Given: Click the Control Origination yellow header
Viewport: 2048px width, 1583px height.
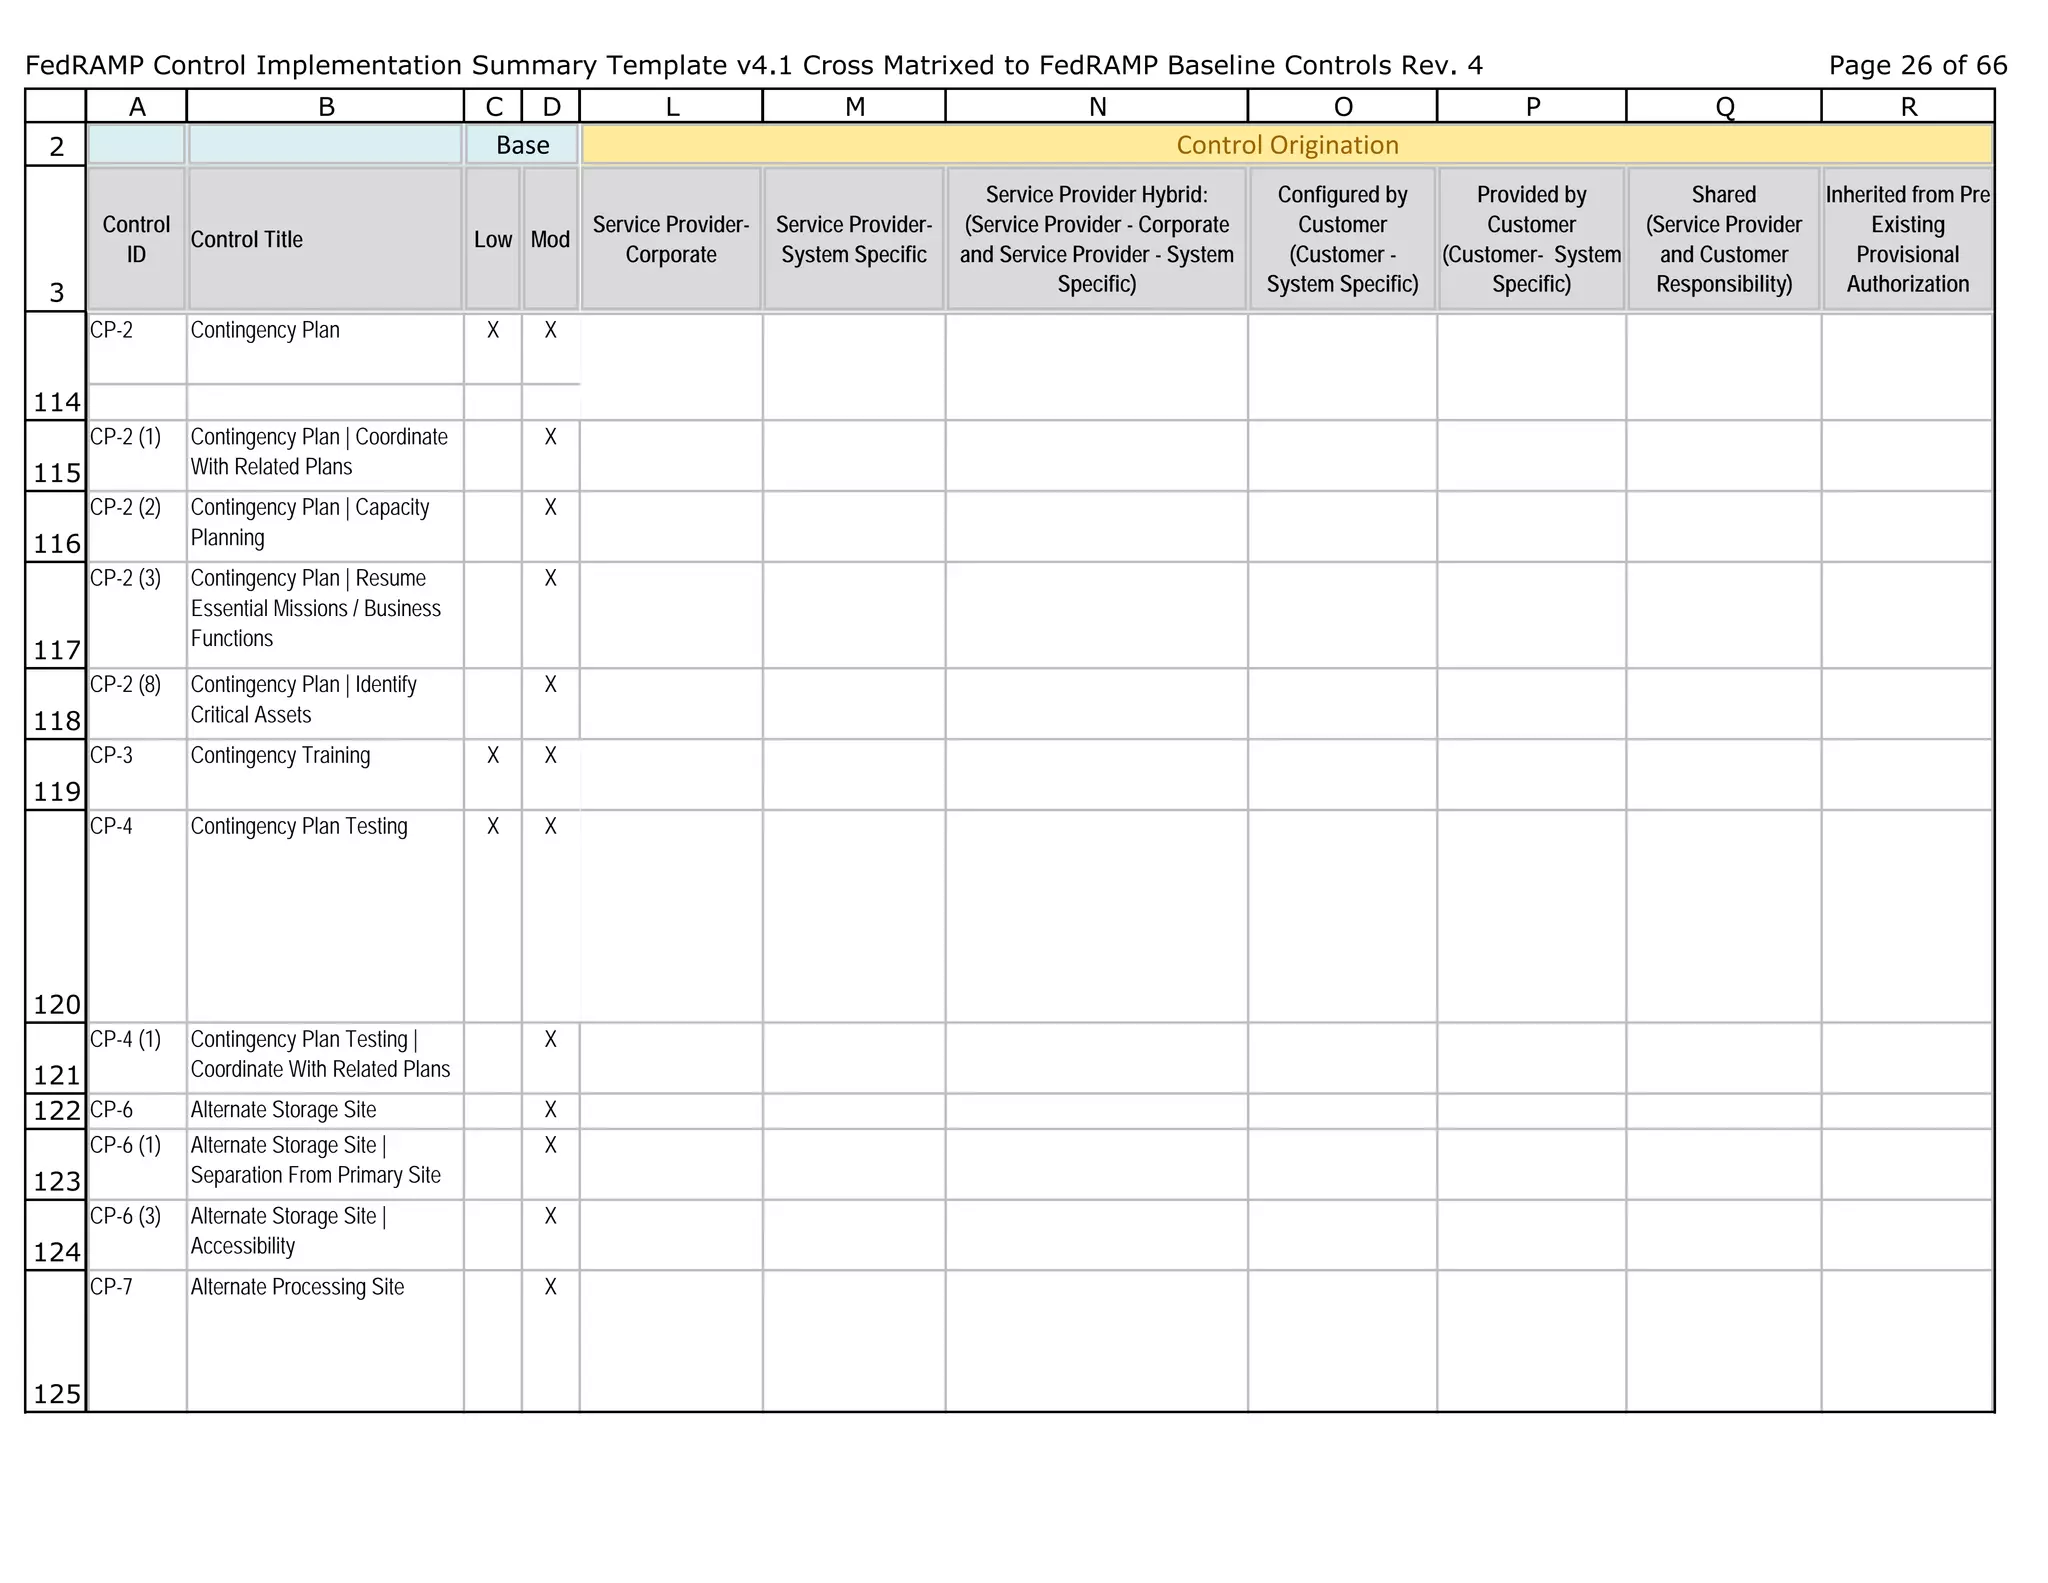Looking at the screenshot, I should tap(1287, 145).
